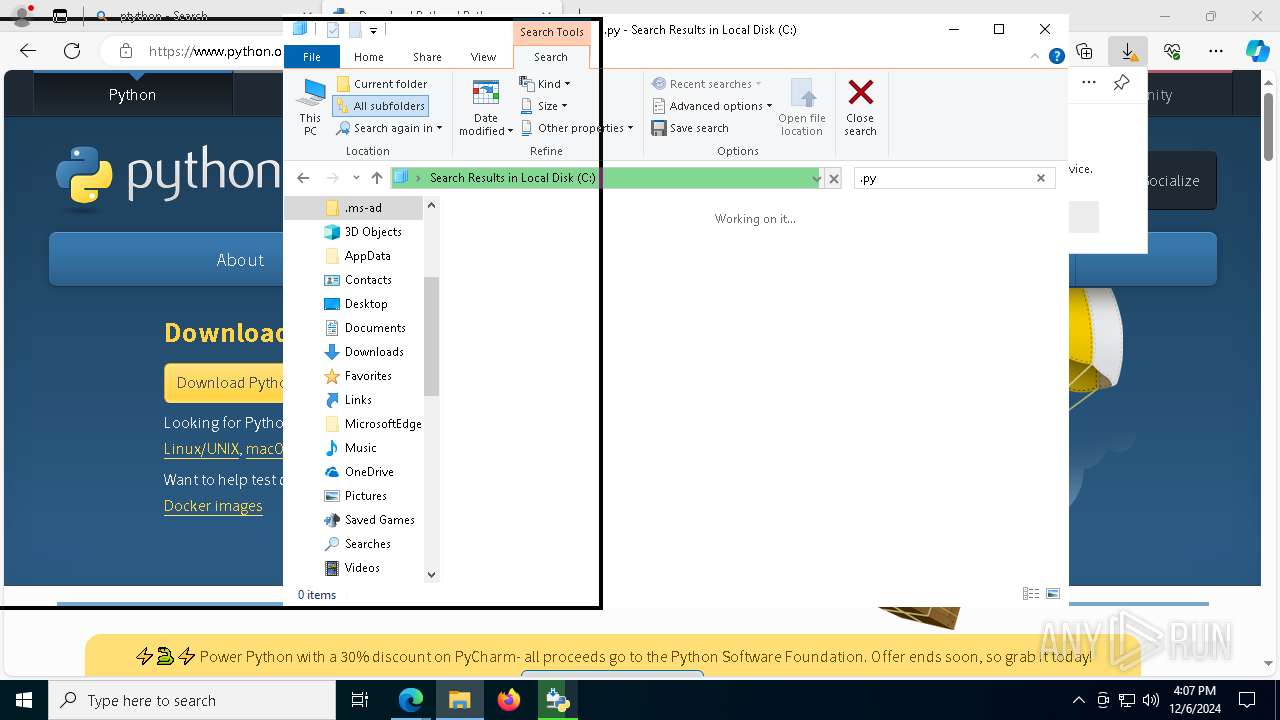Select Current folder search scope
Image resolution: width=1280 pixels, height=720 pixels.
tap(381, 84)
